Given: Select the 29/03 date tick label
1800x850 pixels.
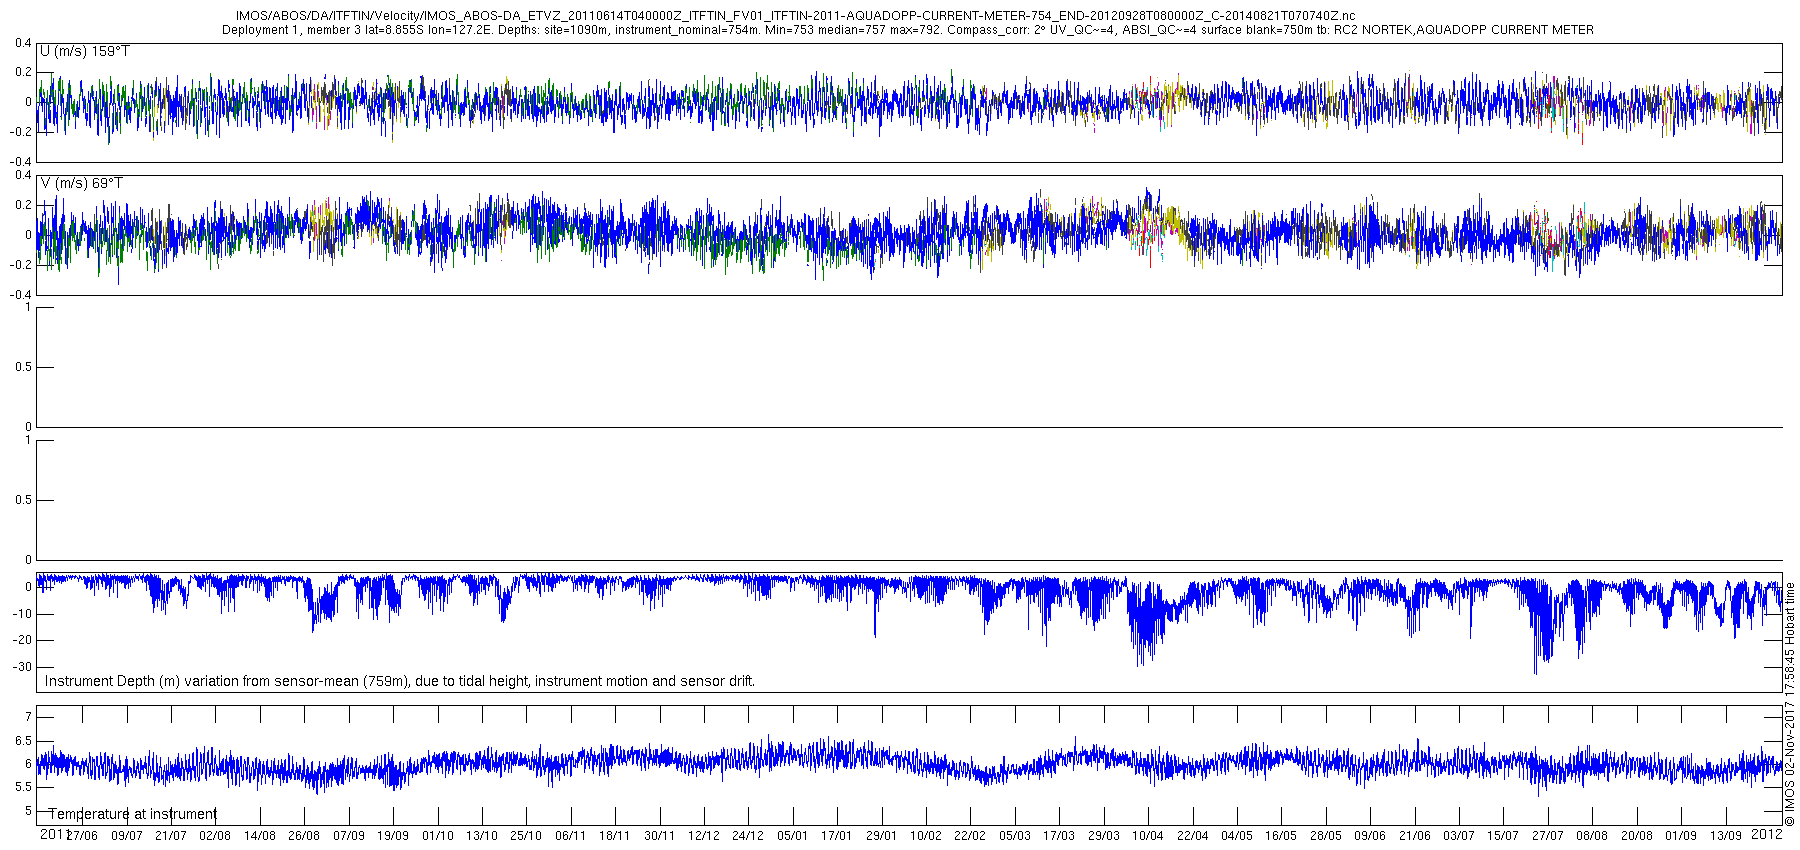Looking at the screenshot, I should point(1104,836).
